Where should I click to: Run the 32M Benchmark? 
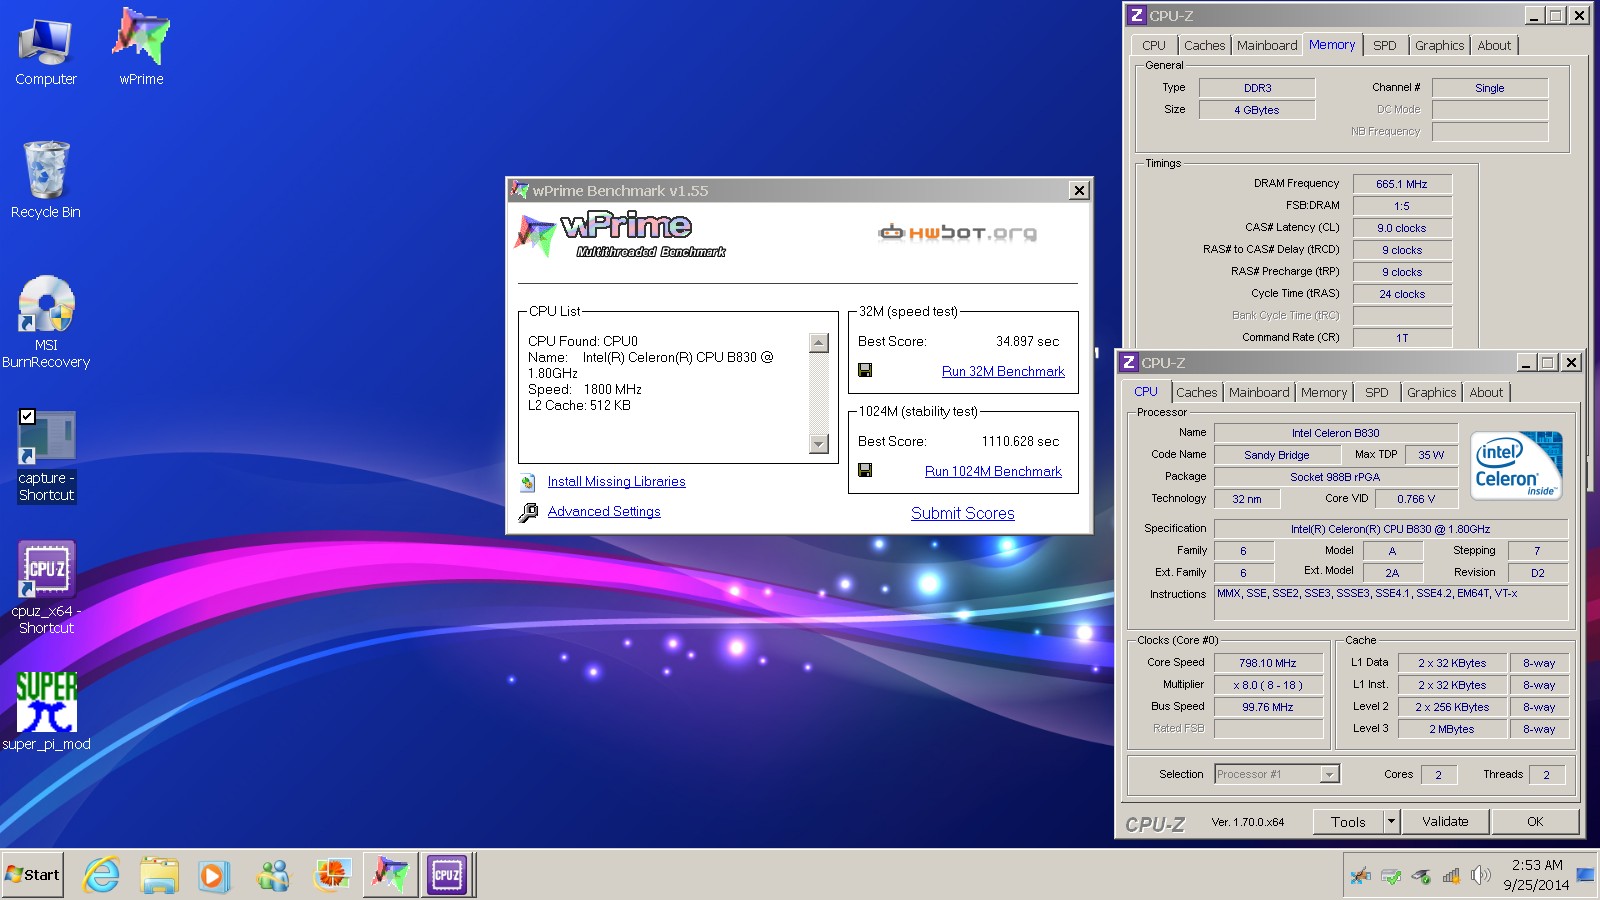point(1003,371)
